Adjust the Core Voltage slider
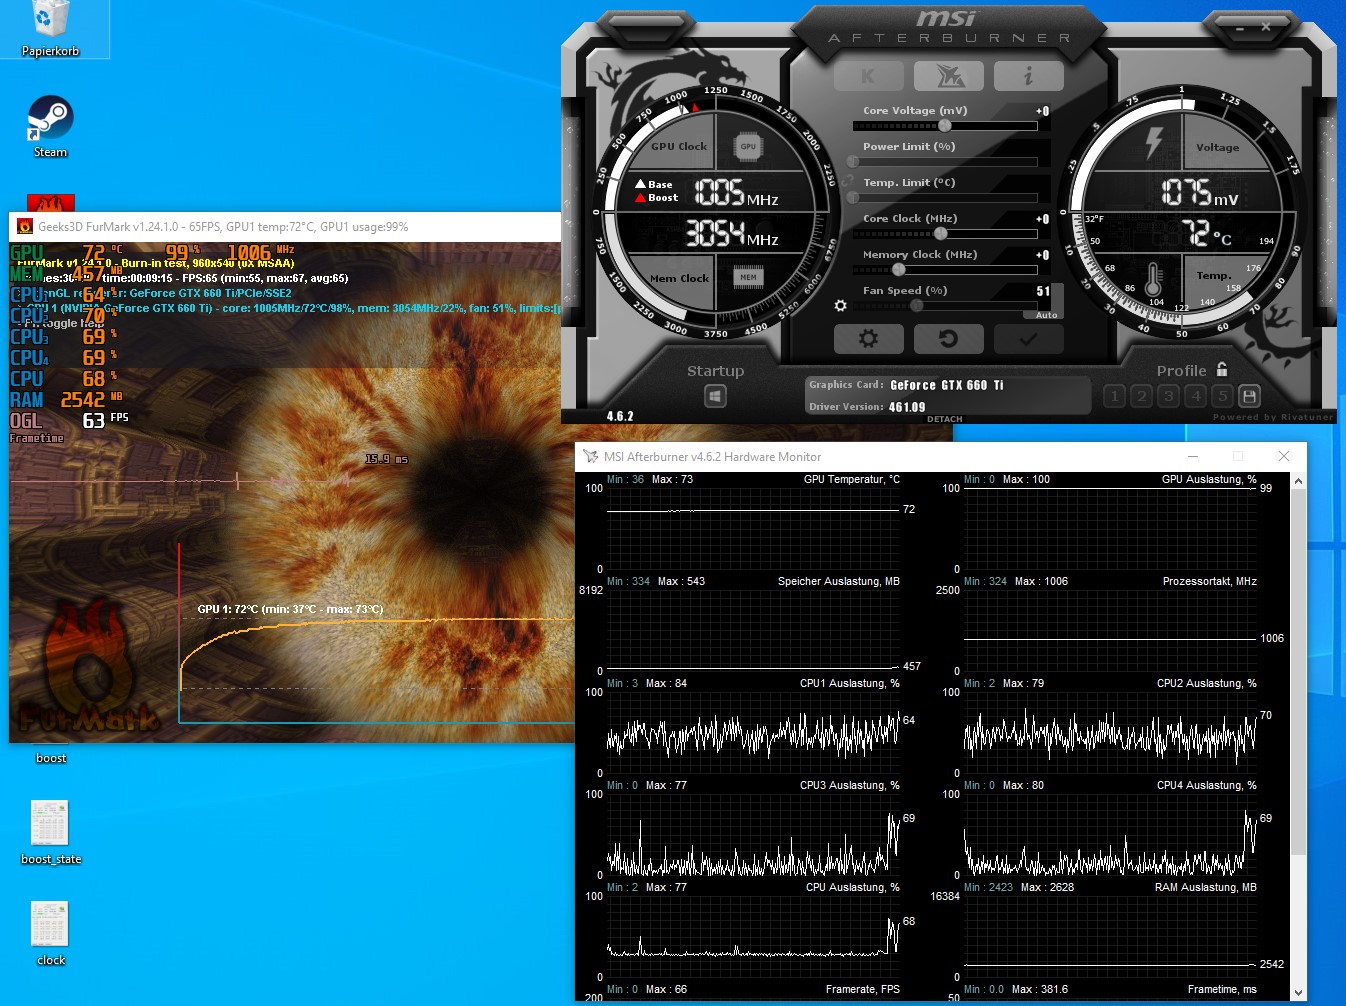1346x1006 pixels. 945,126
